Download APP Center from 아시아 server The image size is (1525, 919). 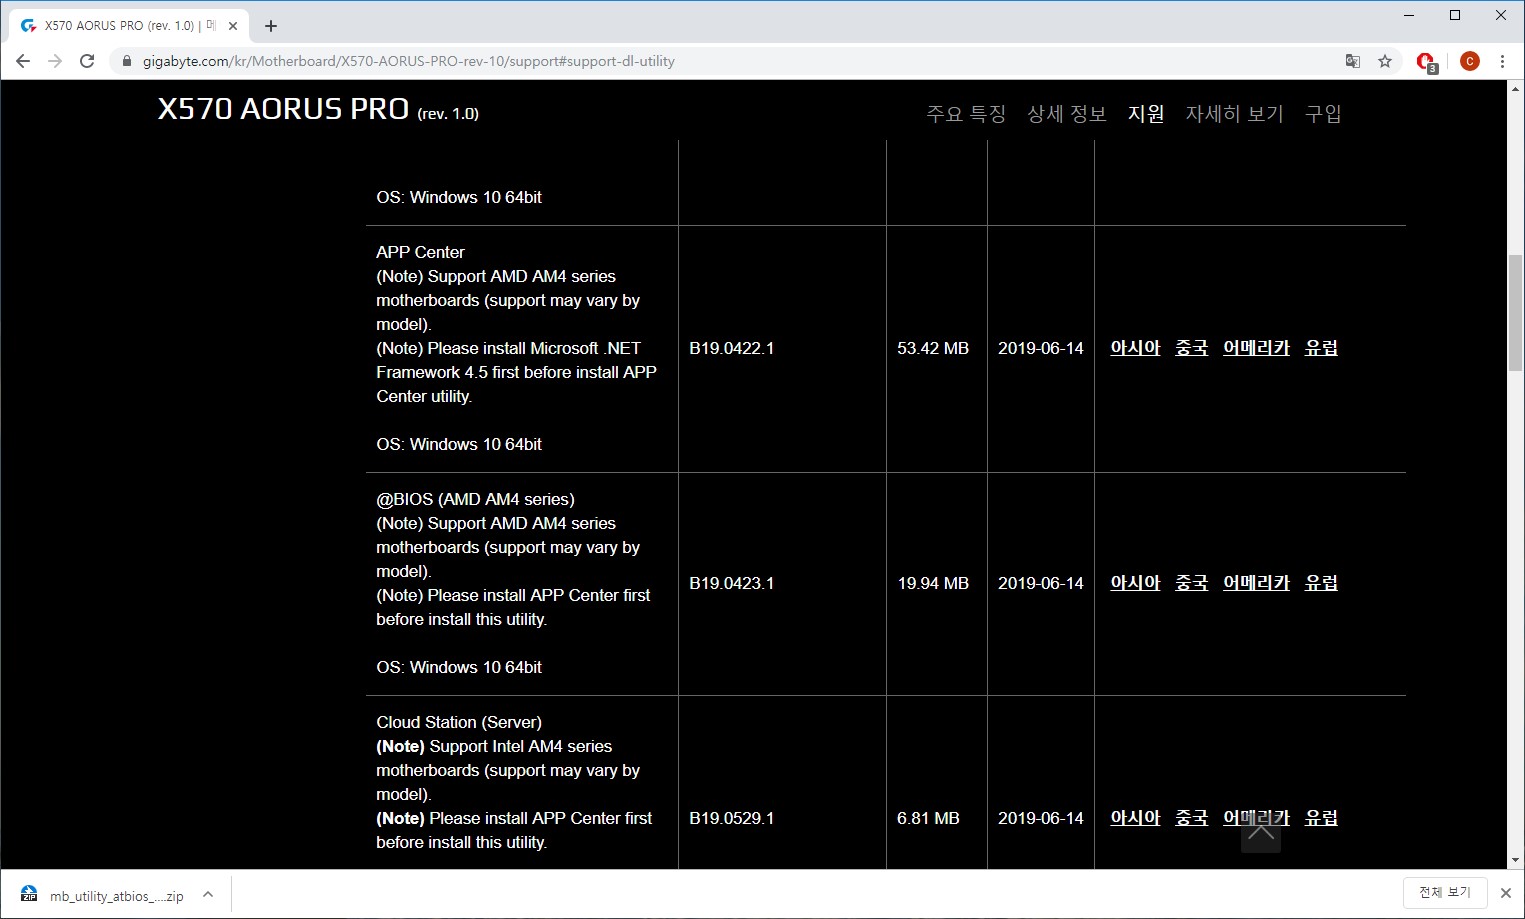click(1135, 348)
